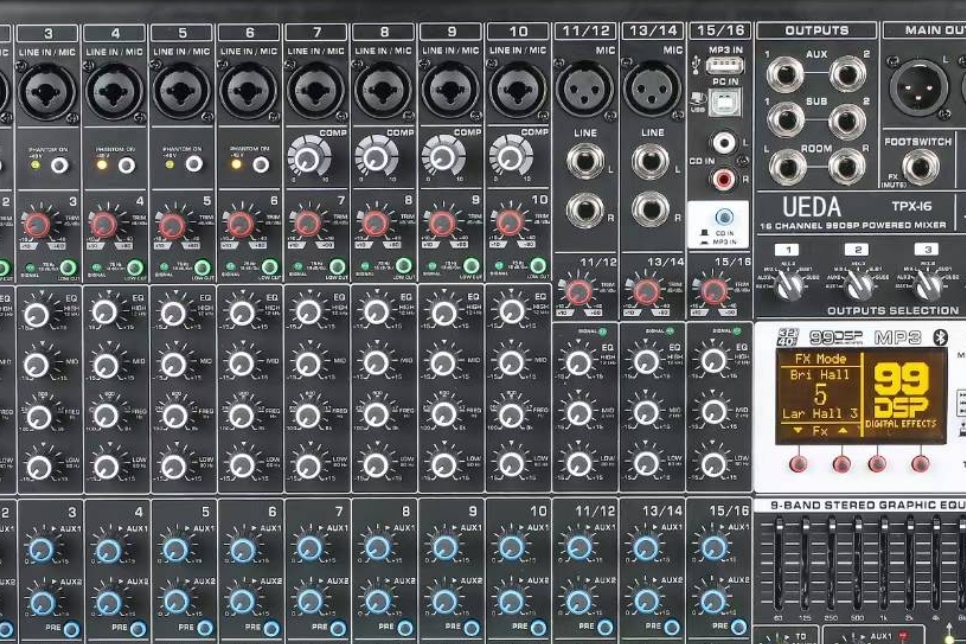The width and height of the screenshot is (966, 644).
Task: Click the channel 5 red TRIM knob
Action: tap(173, 224)
